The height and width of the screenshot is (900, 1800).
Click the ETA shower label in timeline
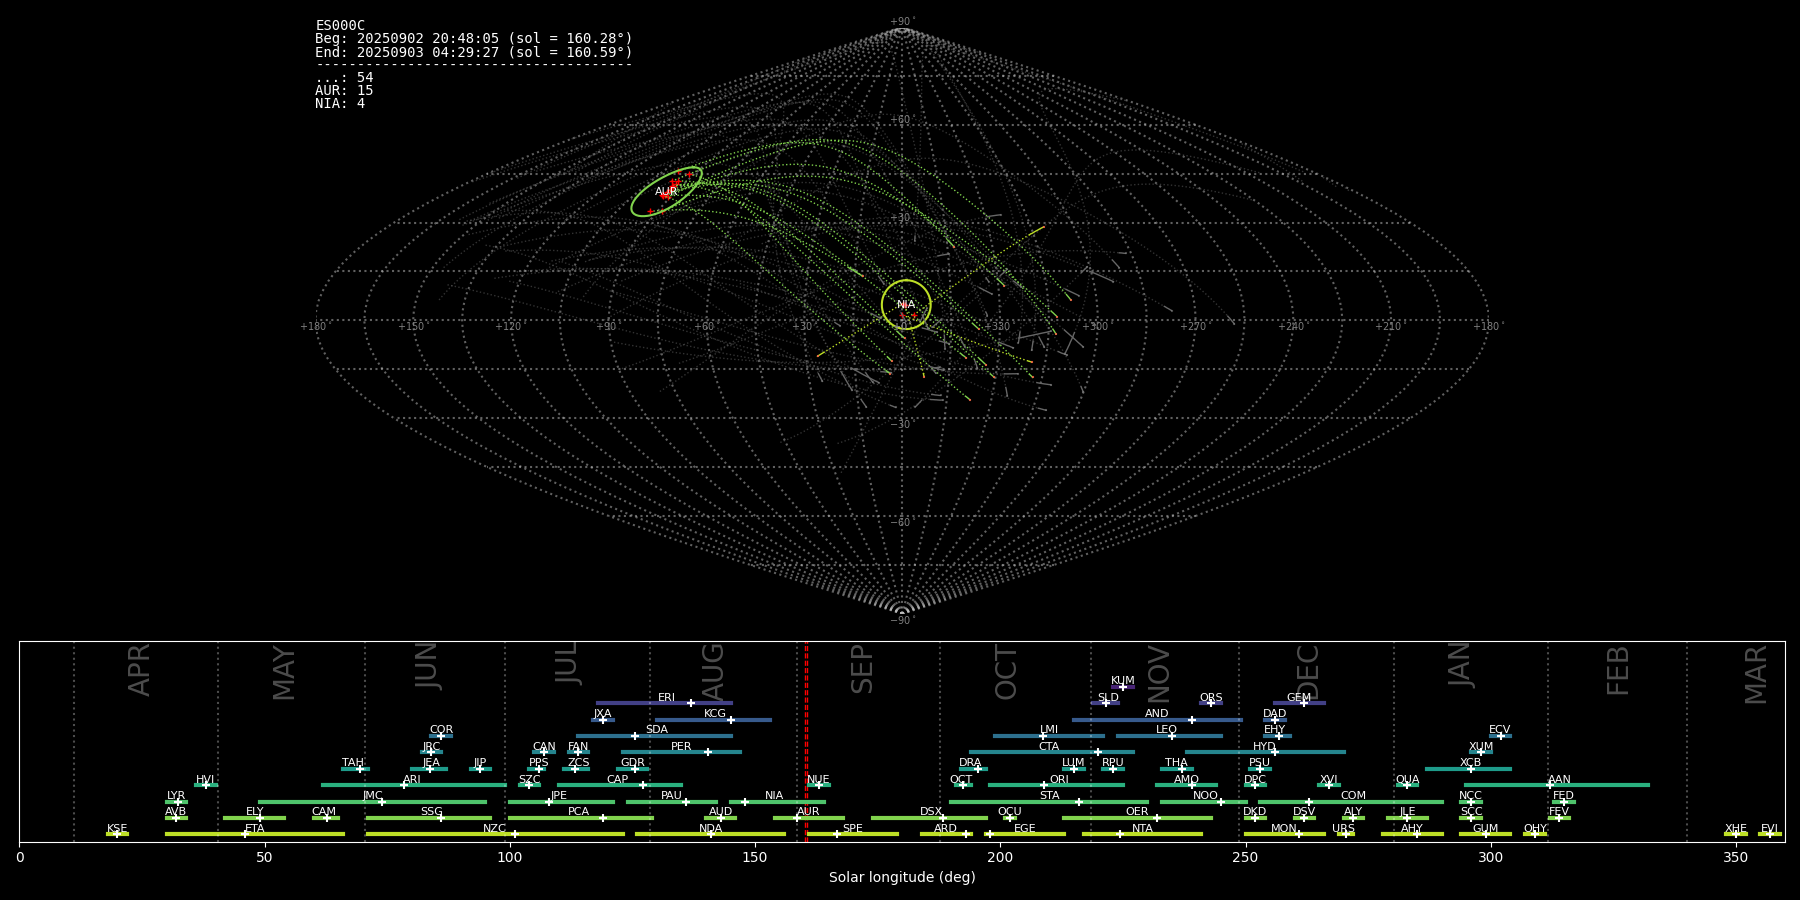255,829
